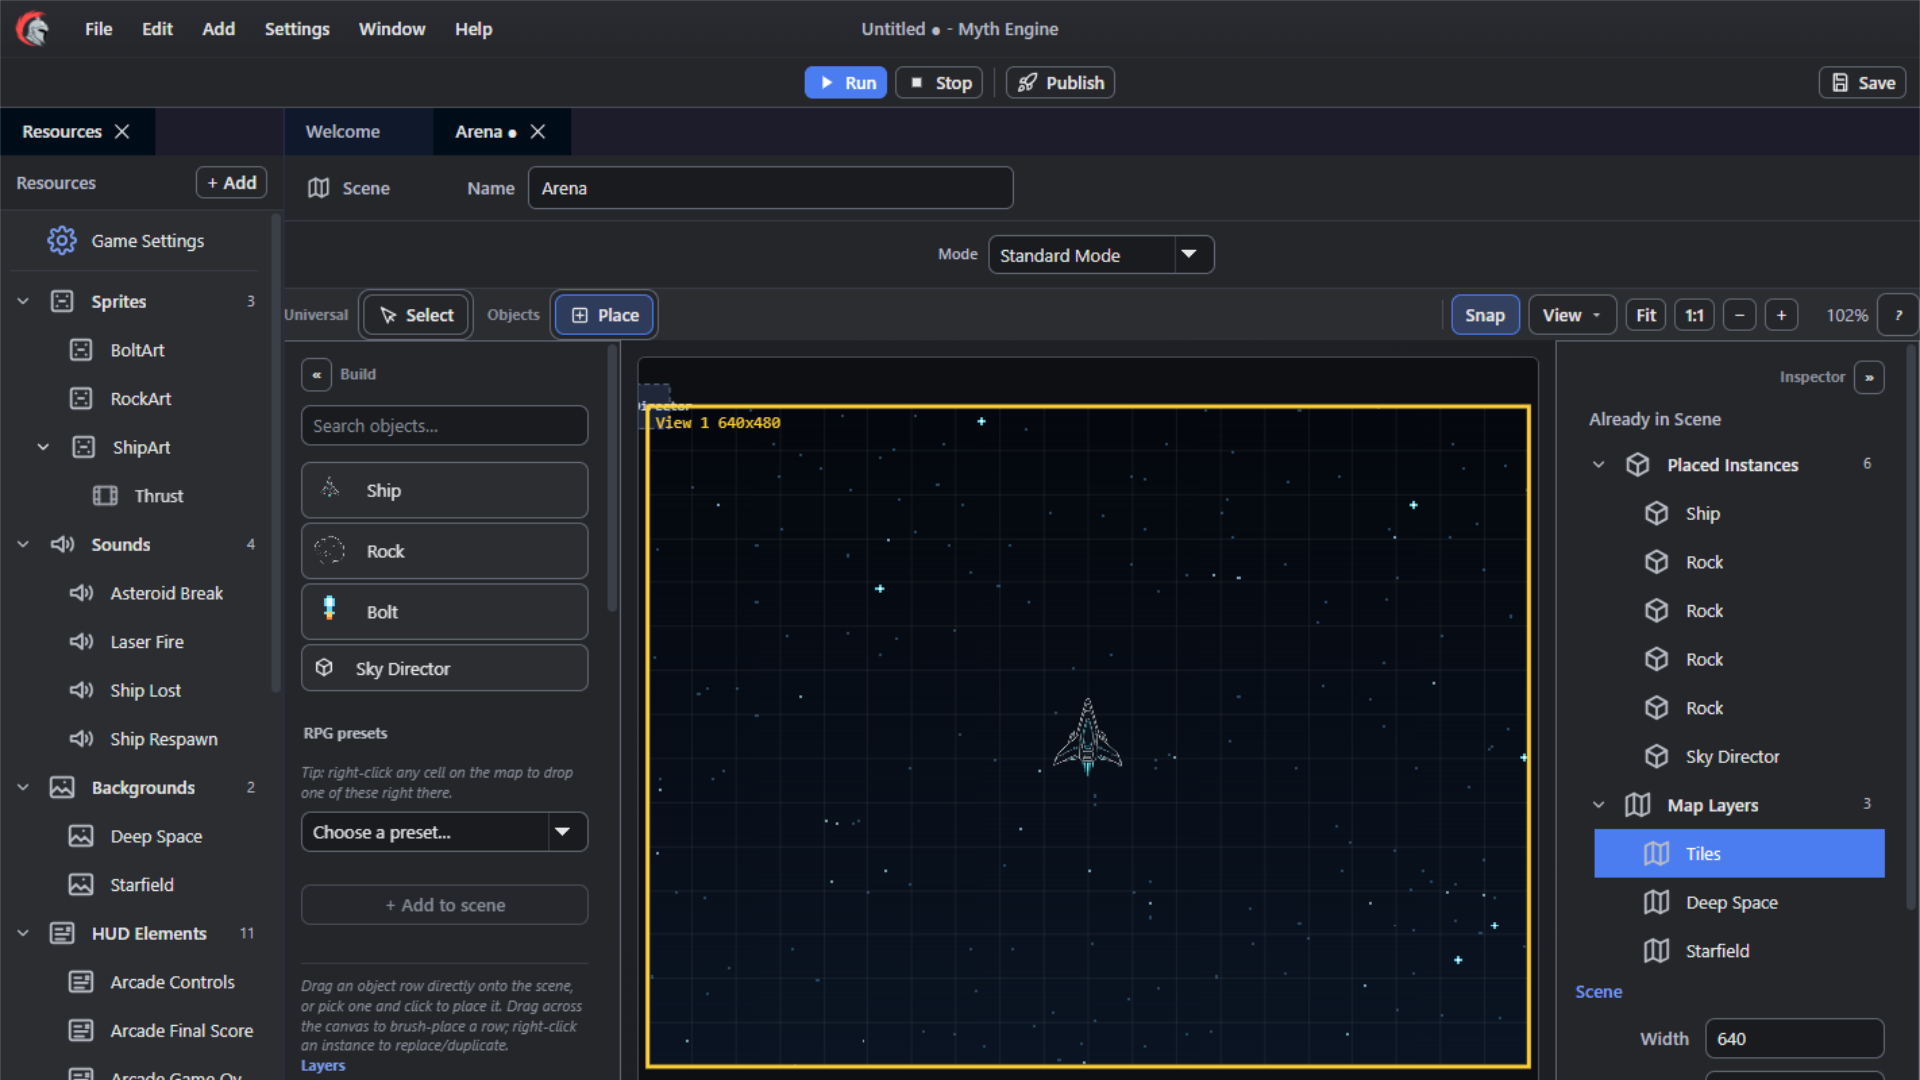Screen dimensions: 1920x1080
Task: Collapse the Map Layers list
Action: click(1599, 805)
